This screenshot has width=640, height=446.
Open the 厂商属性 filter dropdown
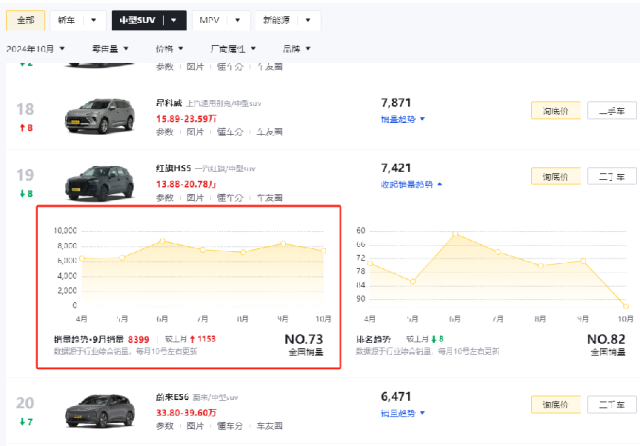pos(233,49)
